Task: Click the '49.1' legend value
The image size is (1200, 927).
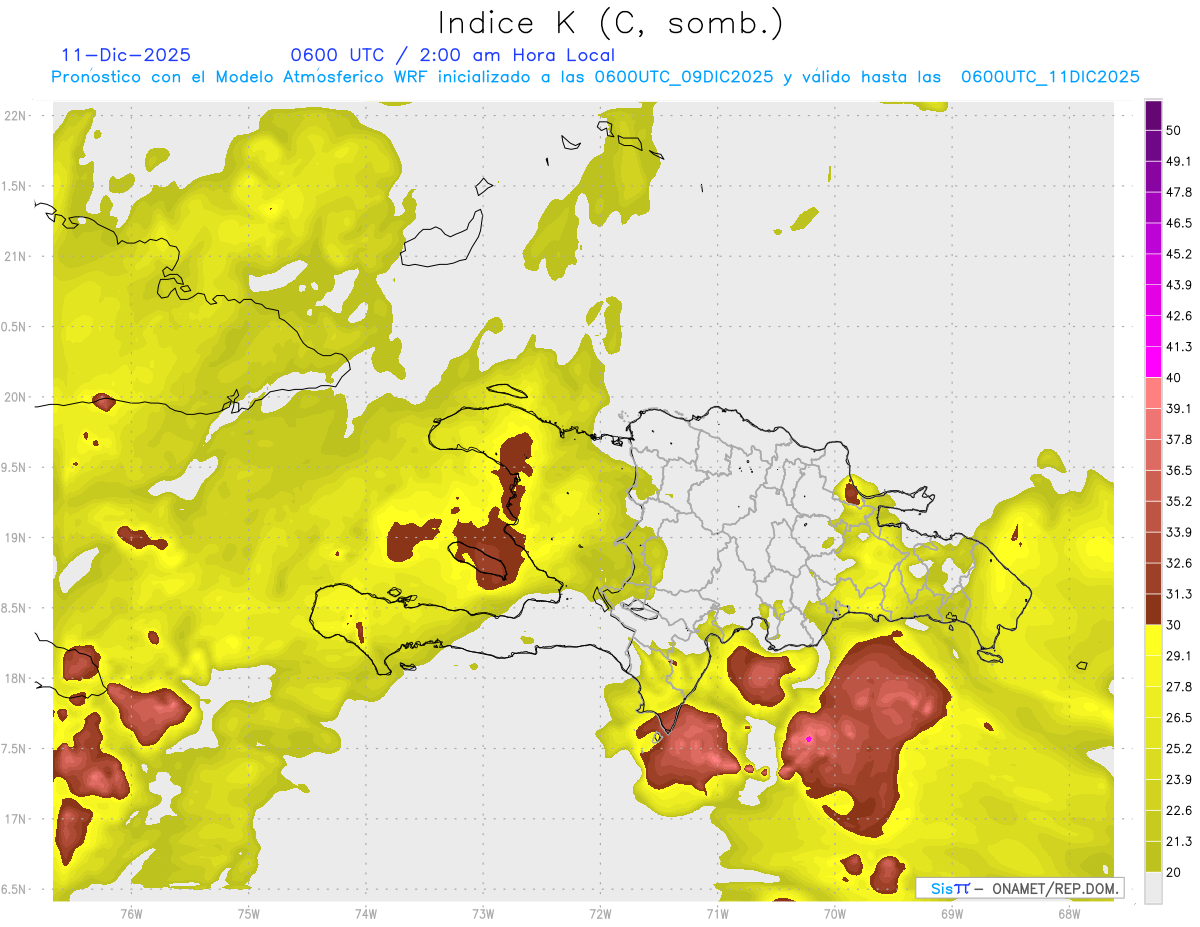Action: (1178, 161)
